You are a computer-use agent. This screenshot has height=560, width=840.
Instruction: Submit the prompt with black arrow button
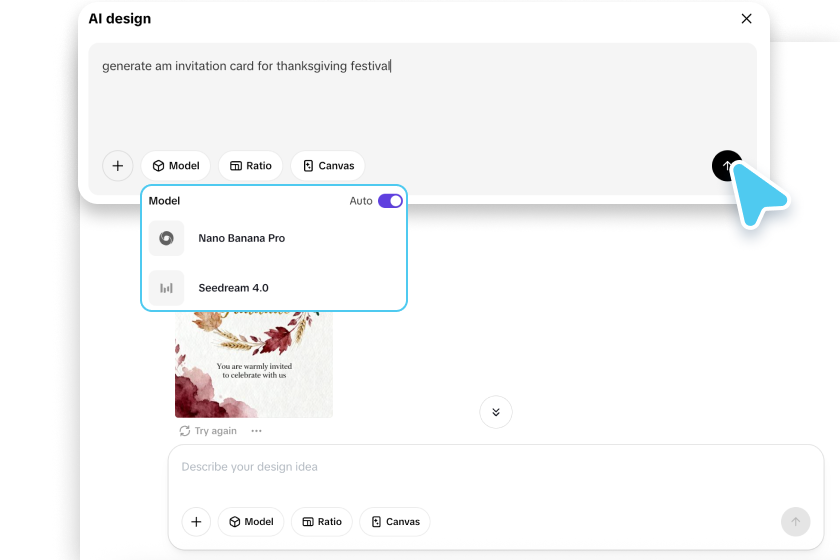(727, 166)
